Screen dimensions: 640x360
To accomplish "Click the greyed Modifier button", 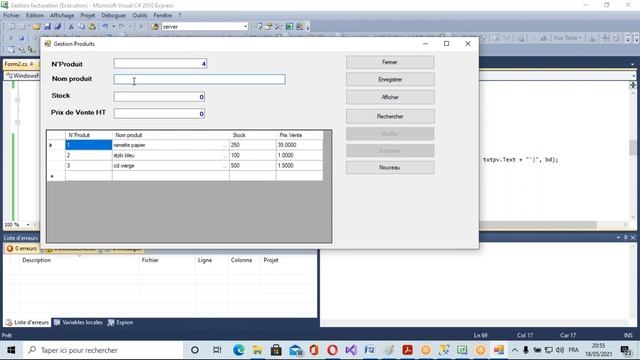I will pos(390,133).
